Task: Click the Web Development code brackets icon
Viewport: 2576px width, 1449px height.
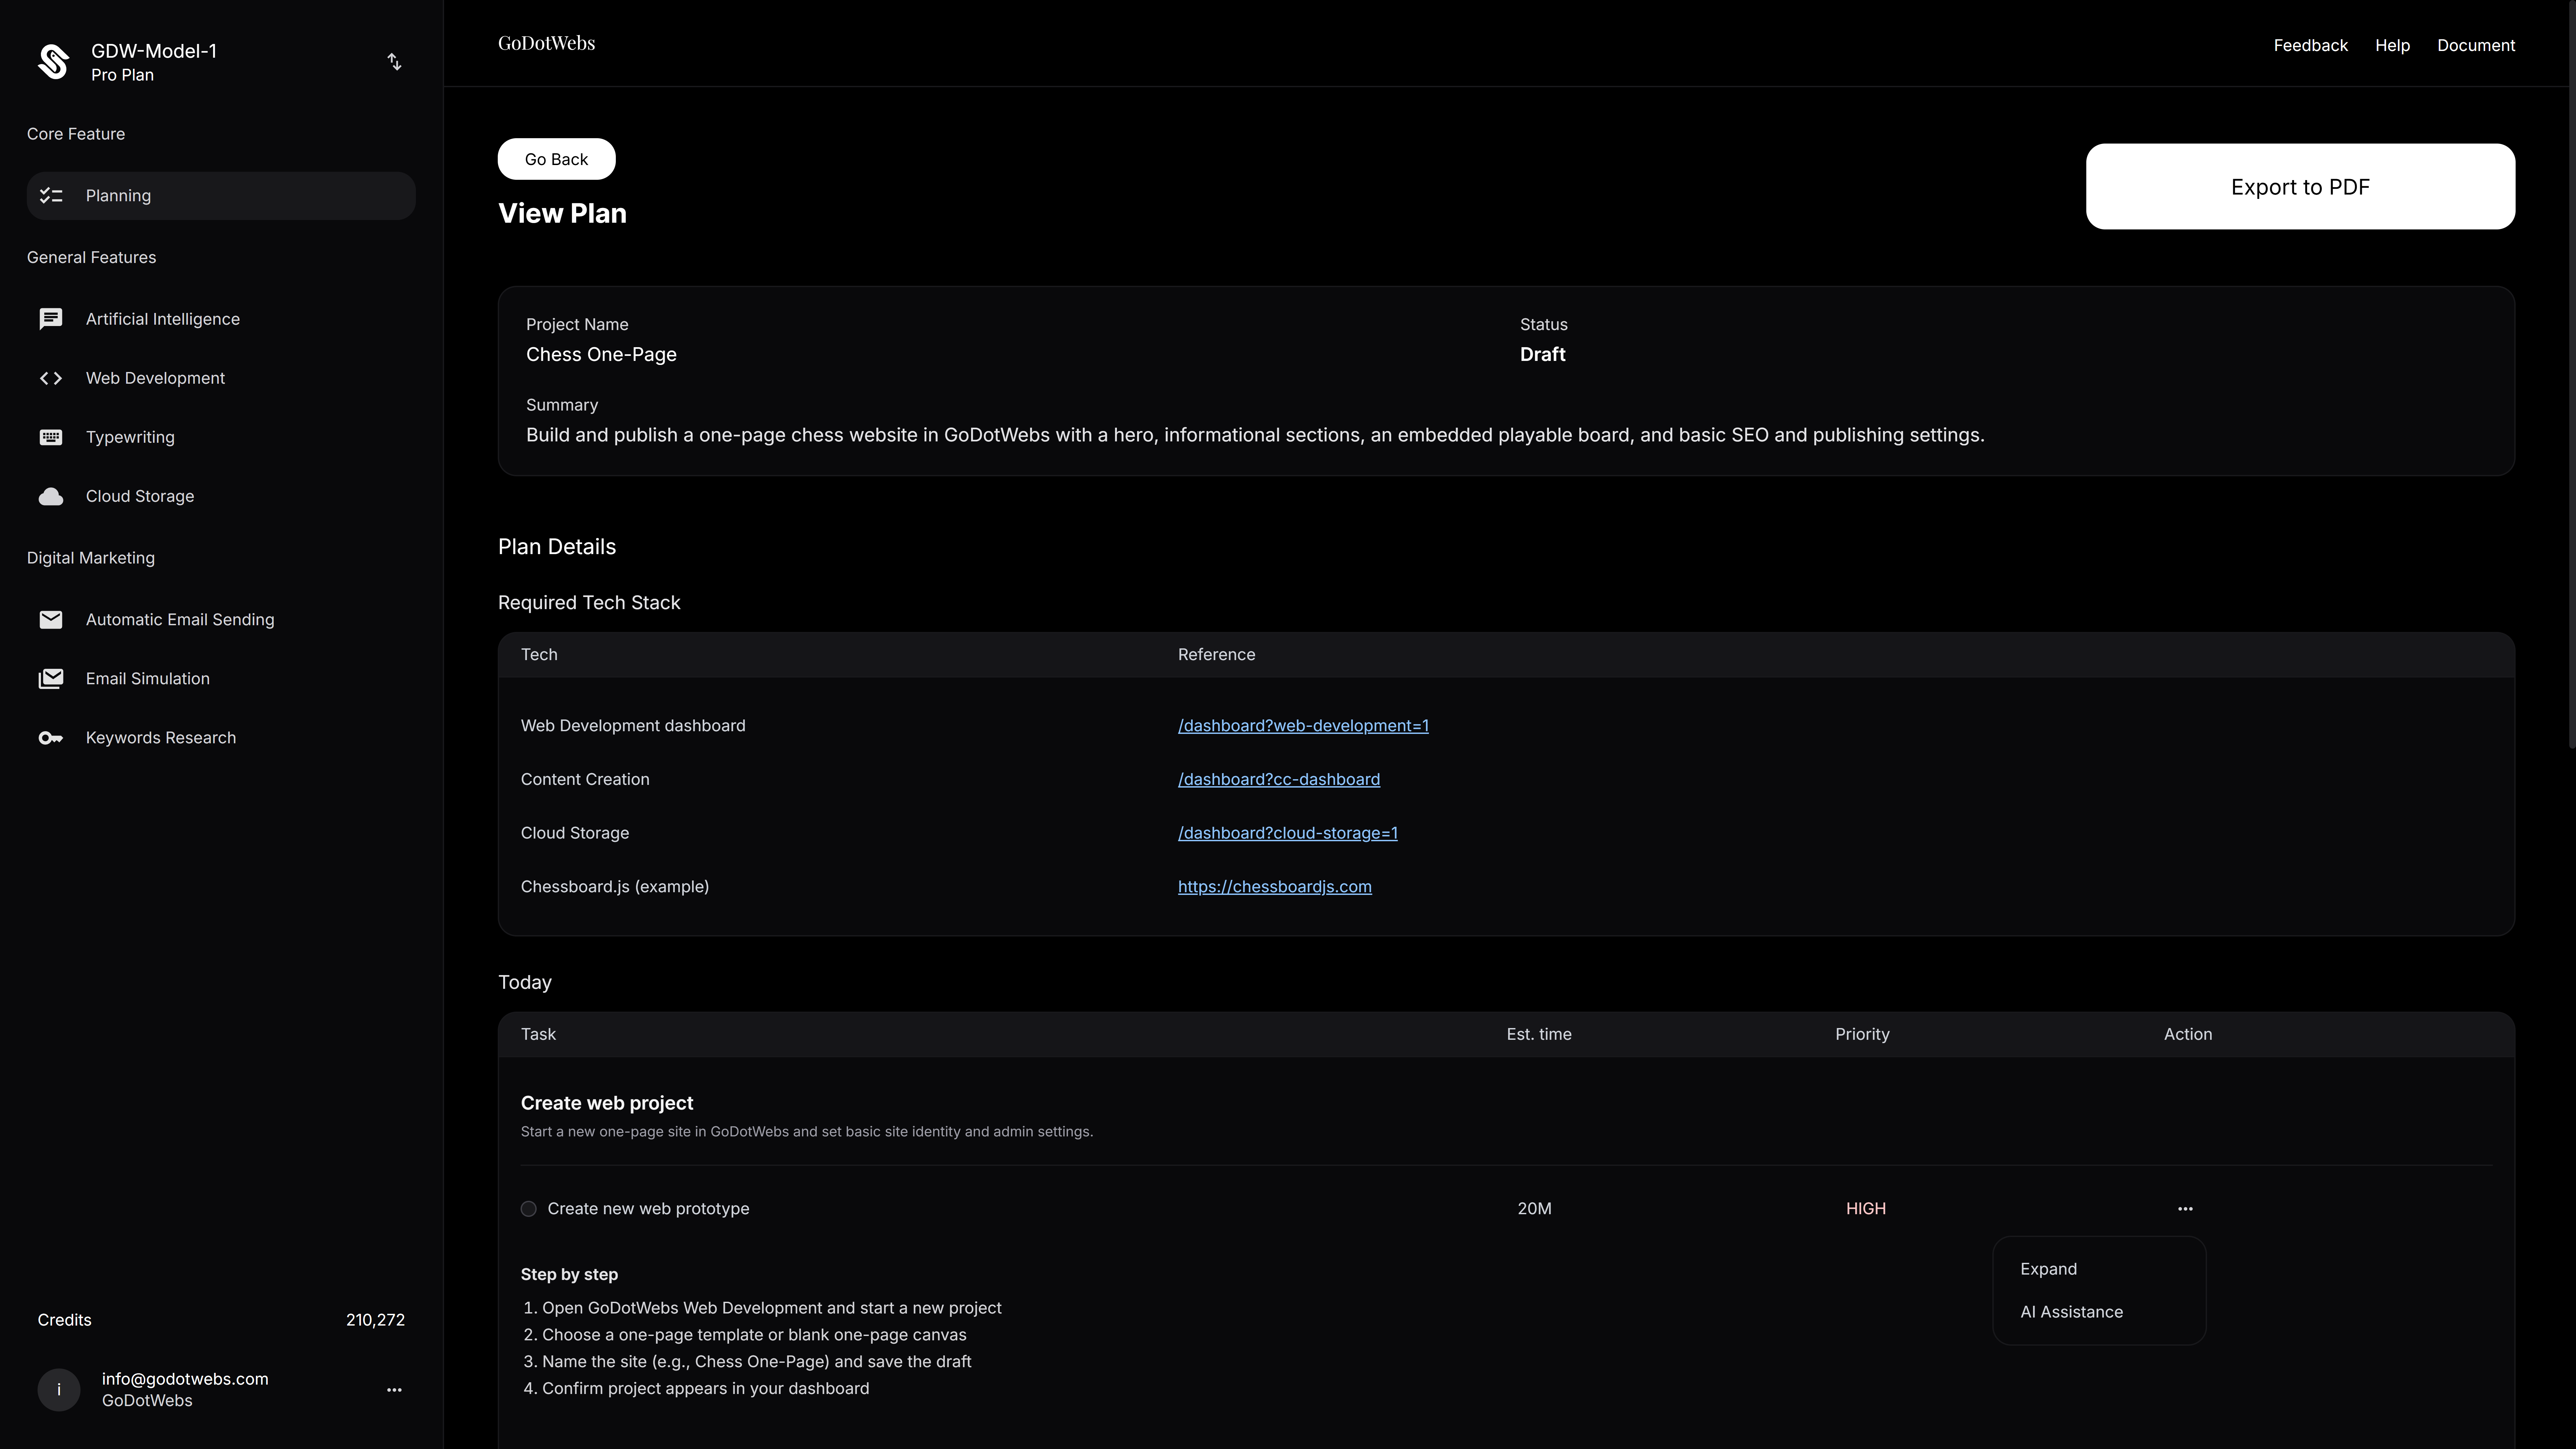Action: click(51, 378)
